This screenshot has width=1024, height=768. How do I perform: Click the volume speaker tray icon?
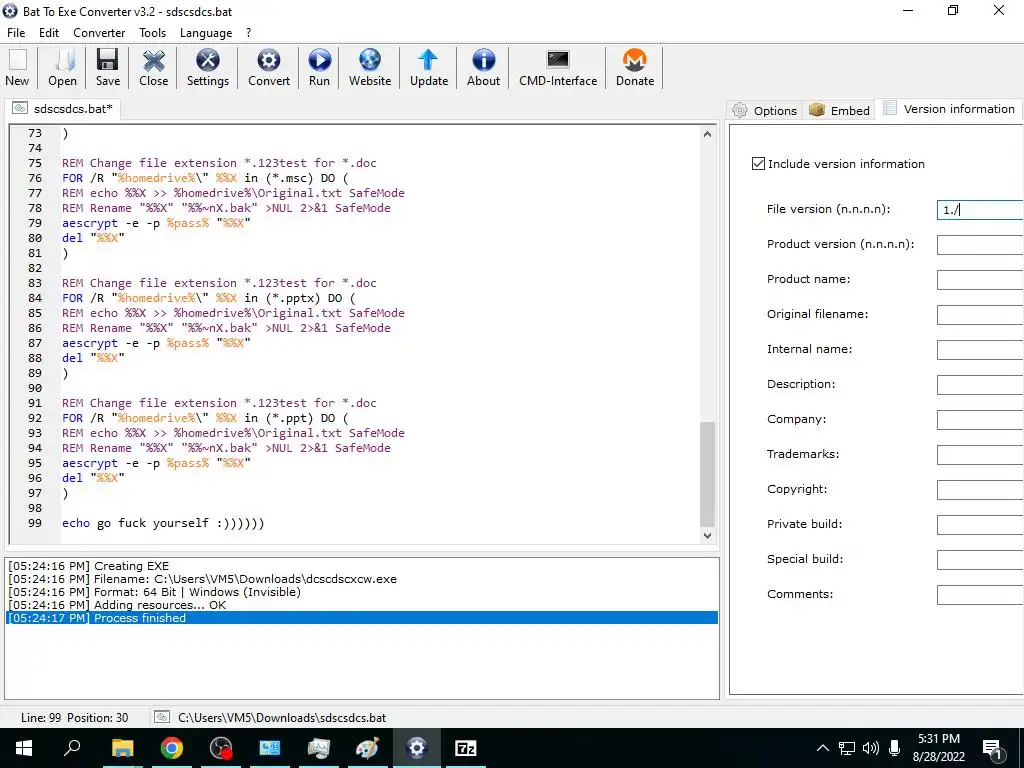point(871,748)
